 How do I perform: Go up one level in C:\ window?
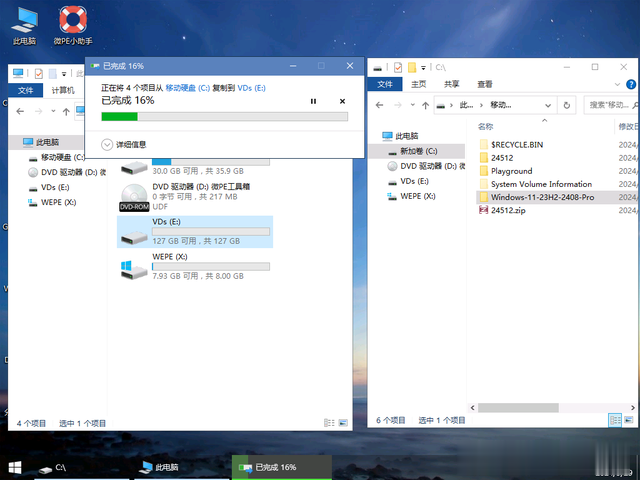(x=425, y=105)
